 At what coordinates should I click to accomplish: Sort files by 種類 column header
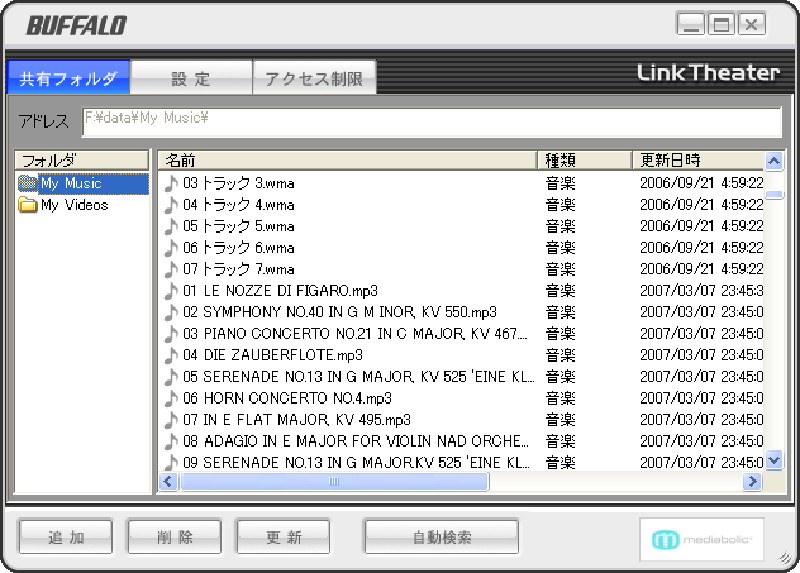pyautogui.click(x=584, y=160)
